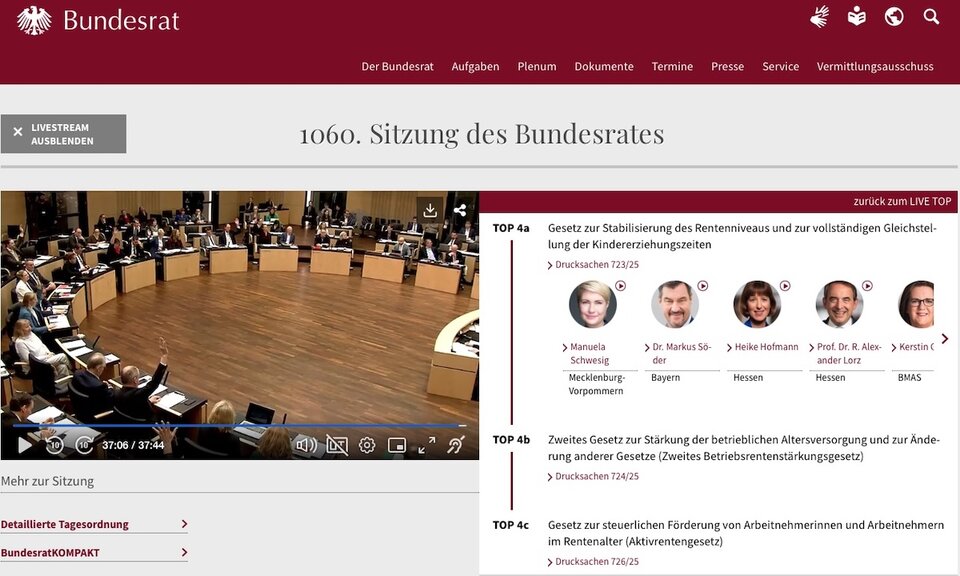Toggle subtitles in the video player
Image resolution: width=960 pixels, height=576 pixels.
coord(337,444)
